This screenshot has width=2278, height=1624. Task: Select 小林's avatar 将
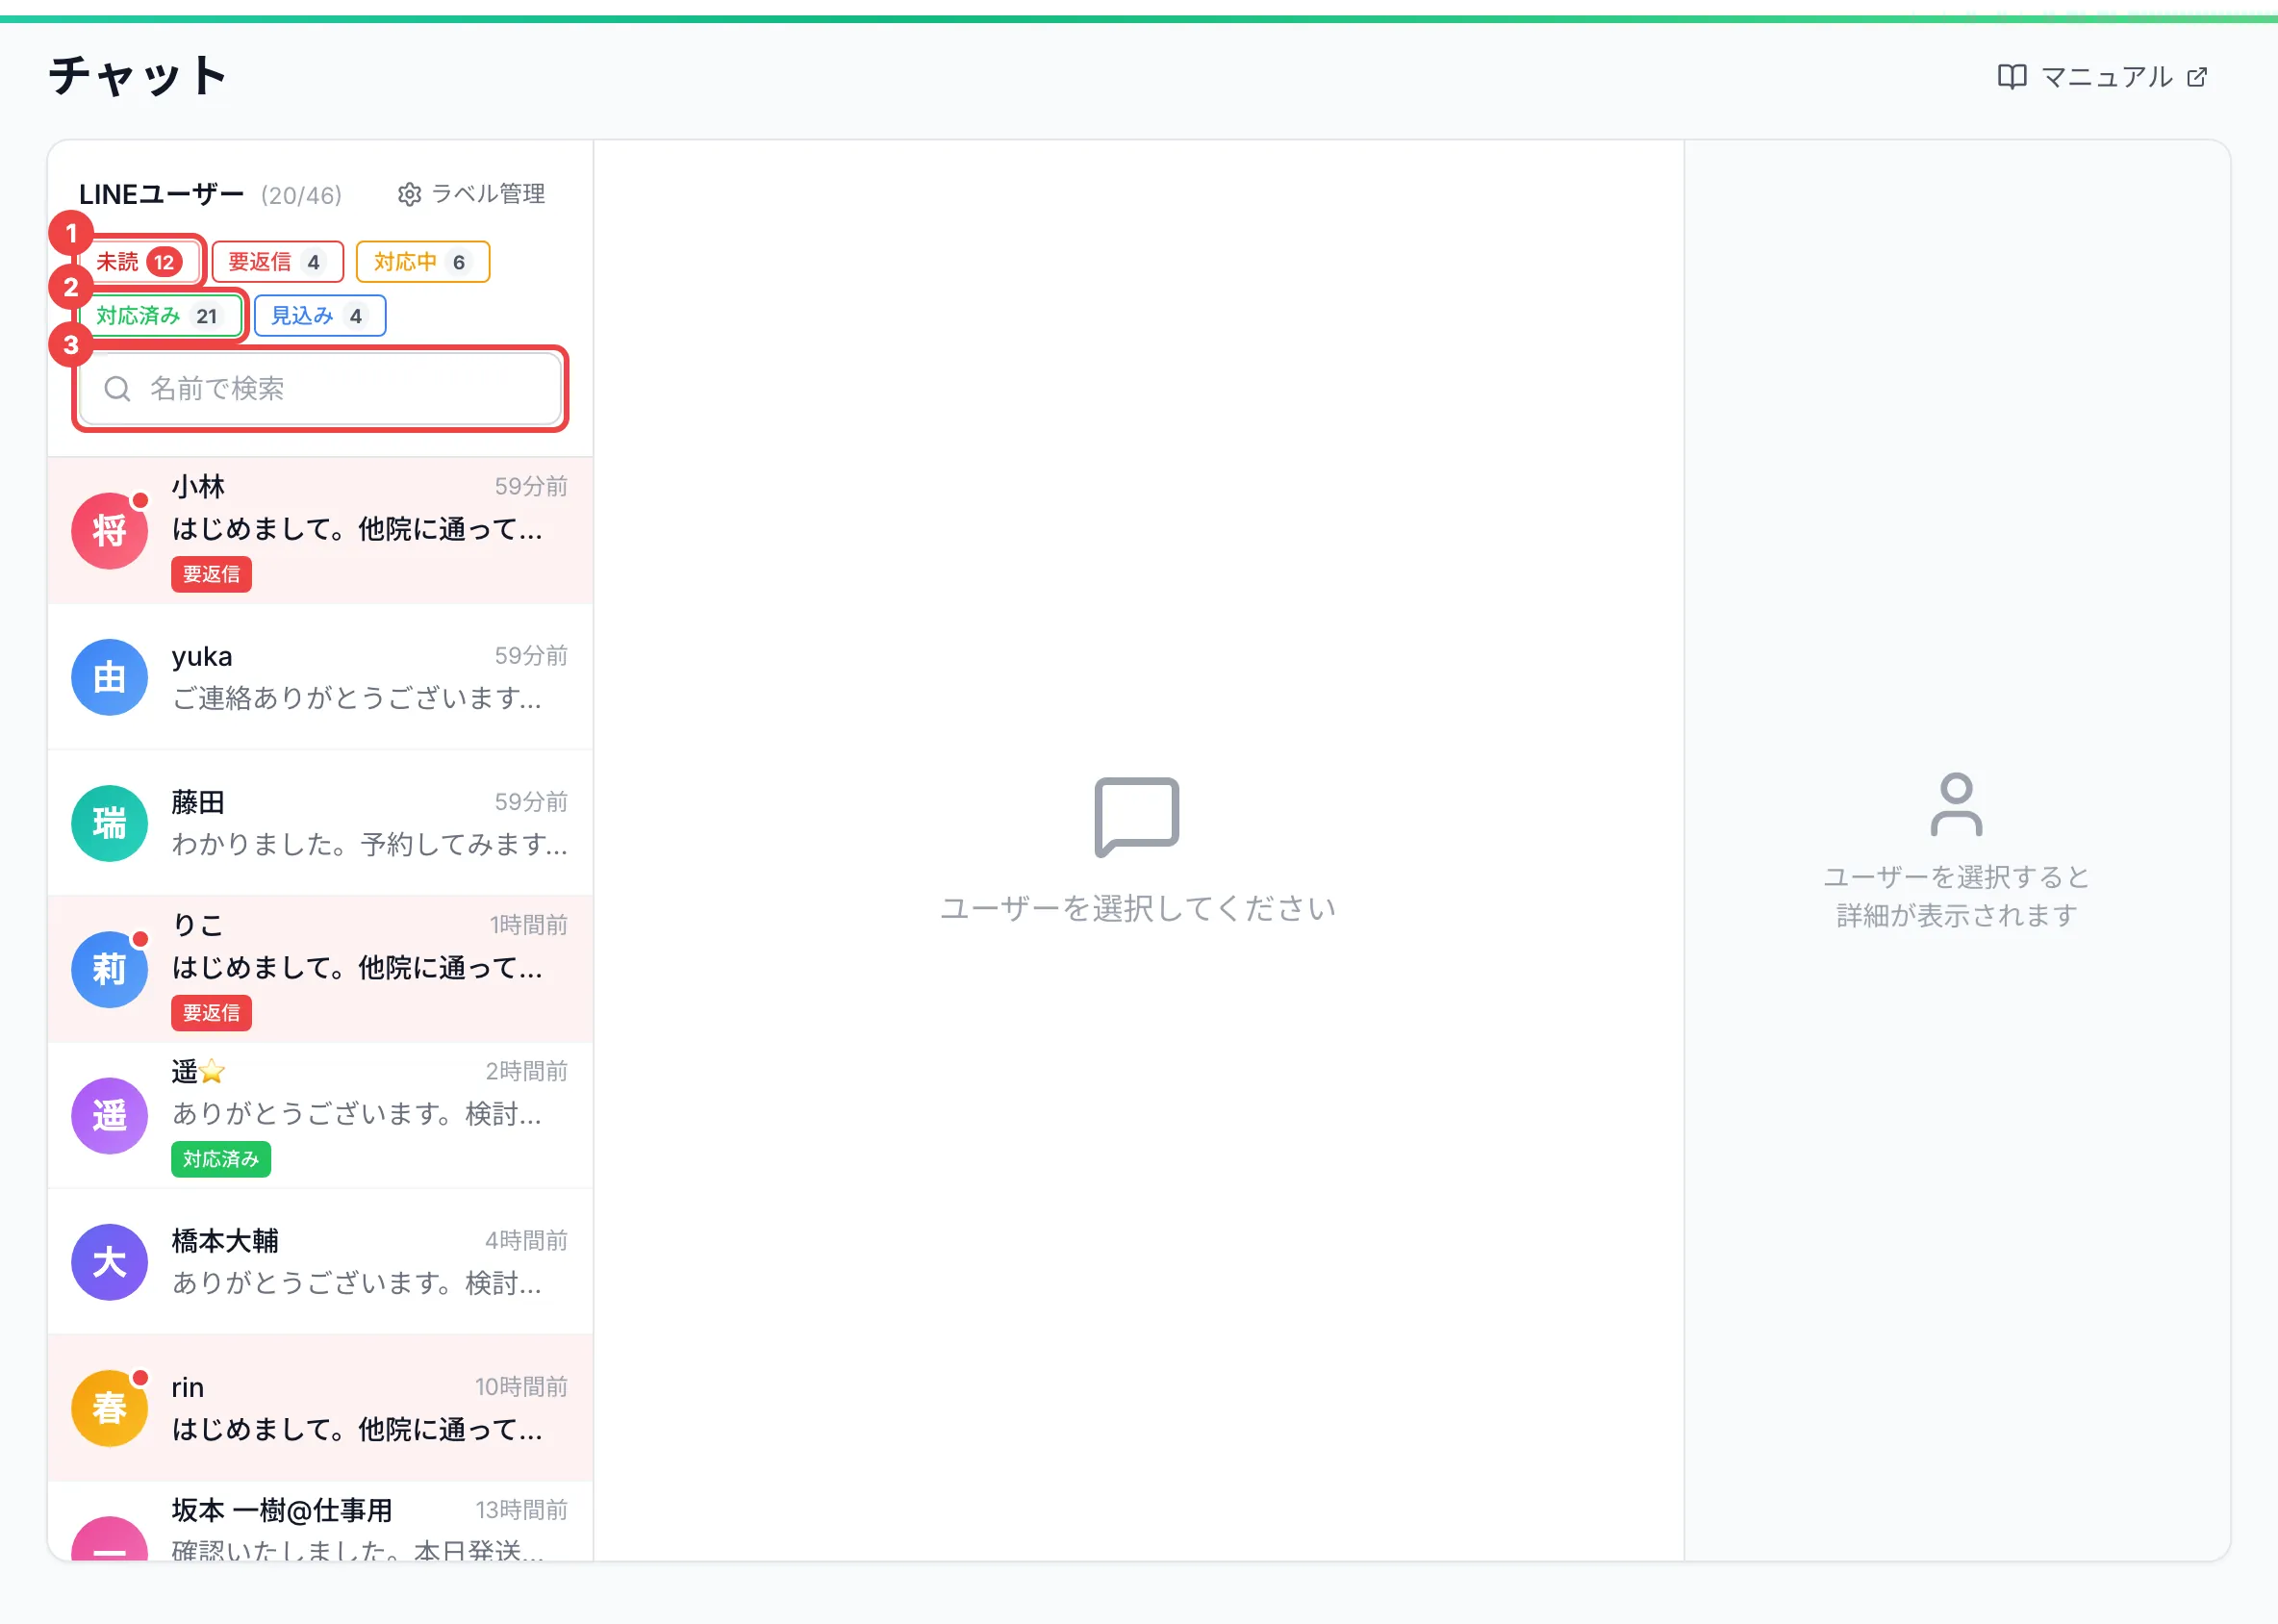pos(109,531)
